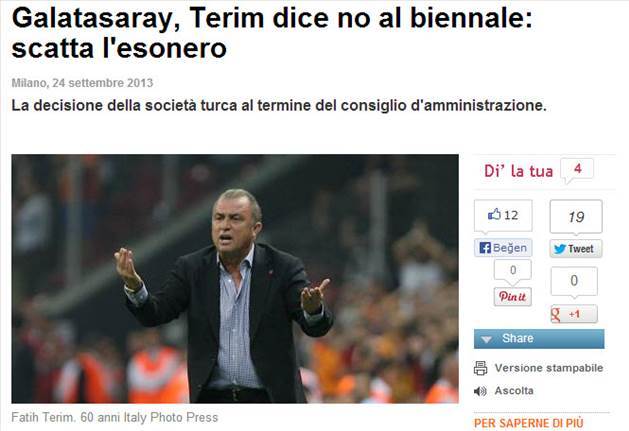629x431 pixels.
Task: Click the Facebook f logo icon
Action: coord(485,248)
